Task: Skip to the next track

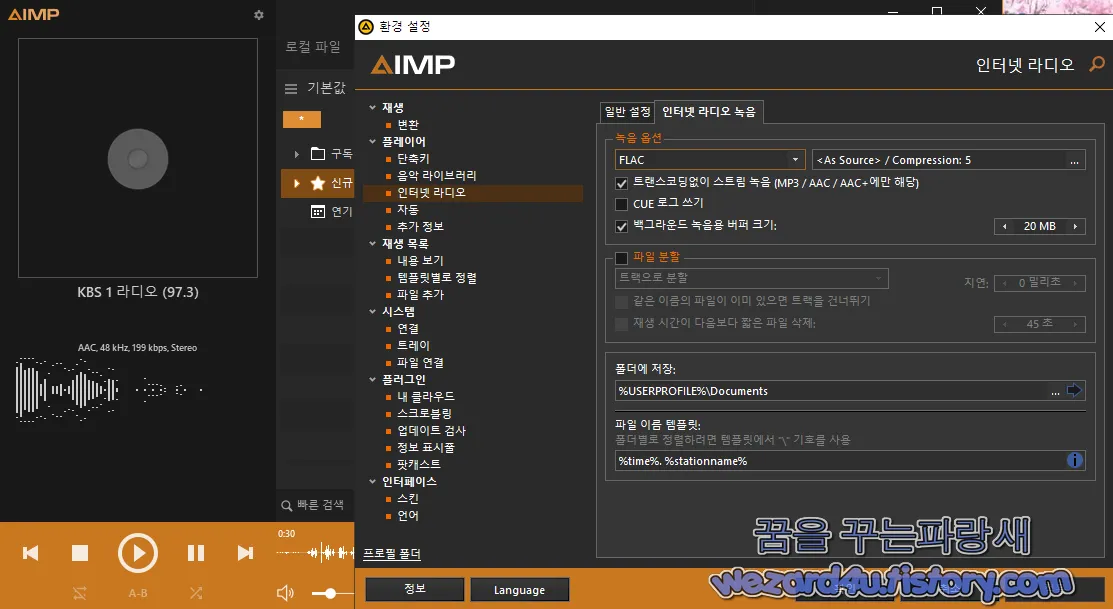Action: coord(244,552)
